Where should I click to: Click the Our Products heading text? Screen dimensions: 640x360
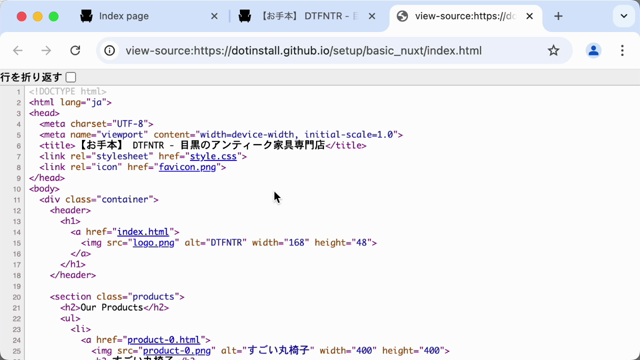pos(112,307)
